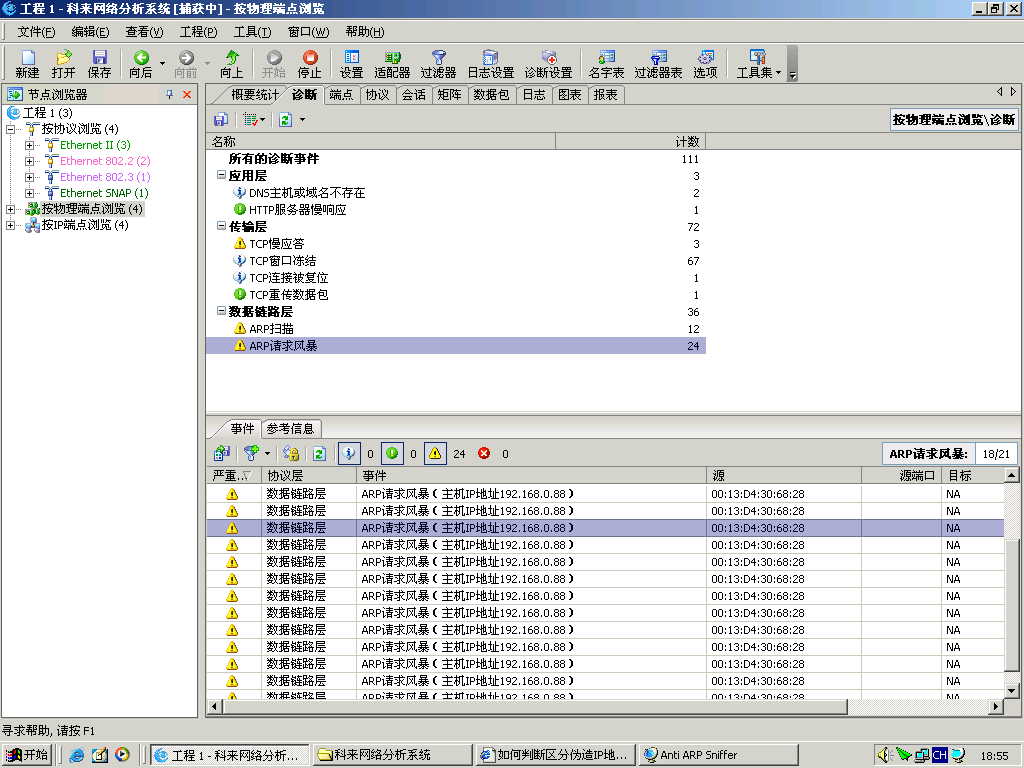Screen dimensions: 1024x768
Task: Click the Log Settings (日志设置) icon
Action: [490, 64]
